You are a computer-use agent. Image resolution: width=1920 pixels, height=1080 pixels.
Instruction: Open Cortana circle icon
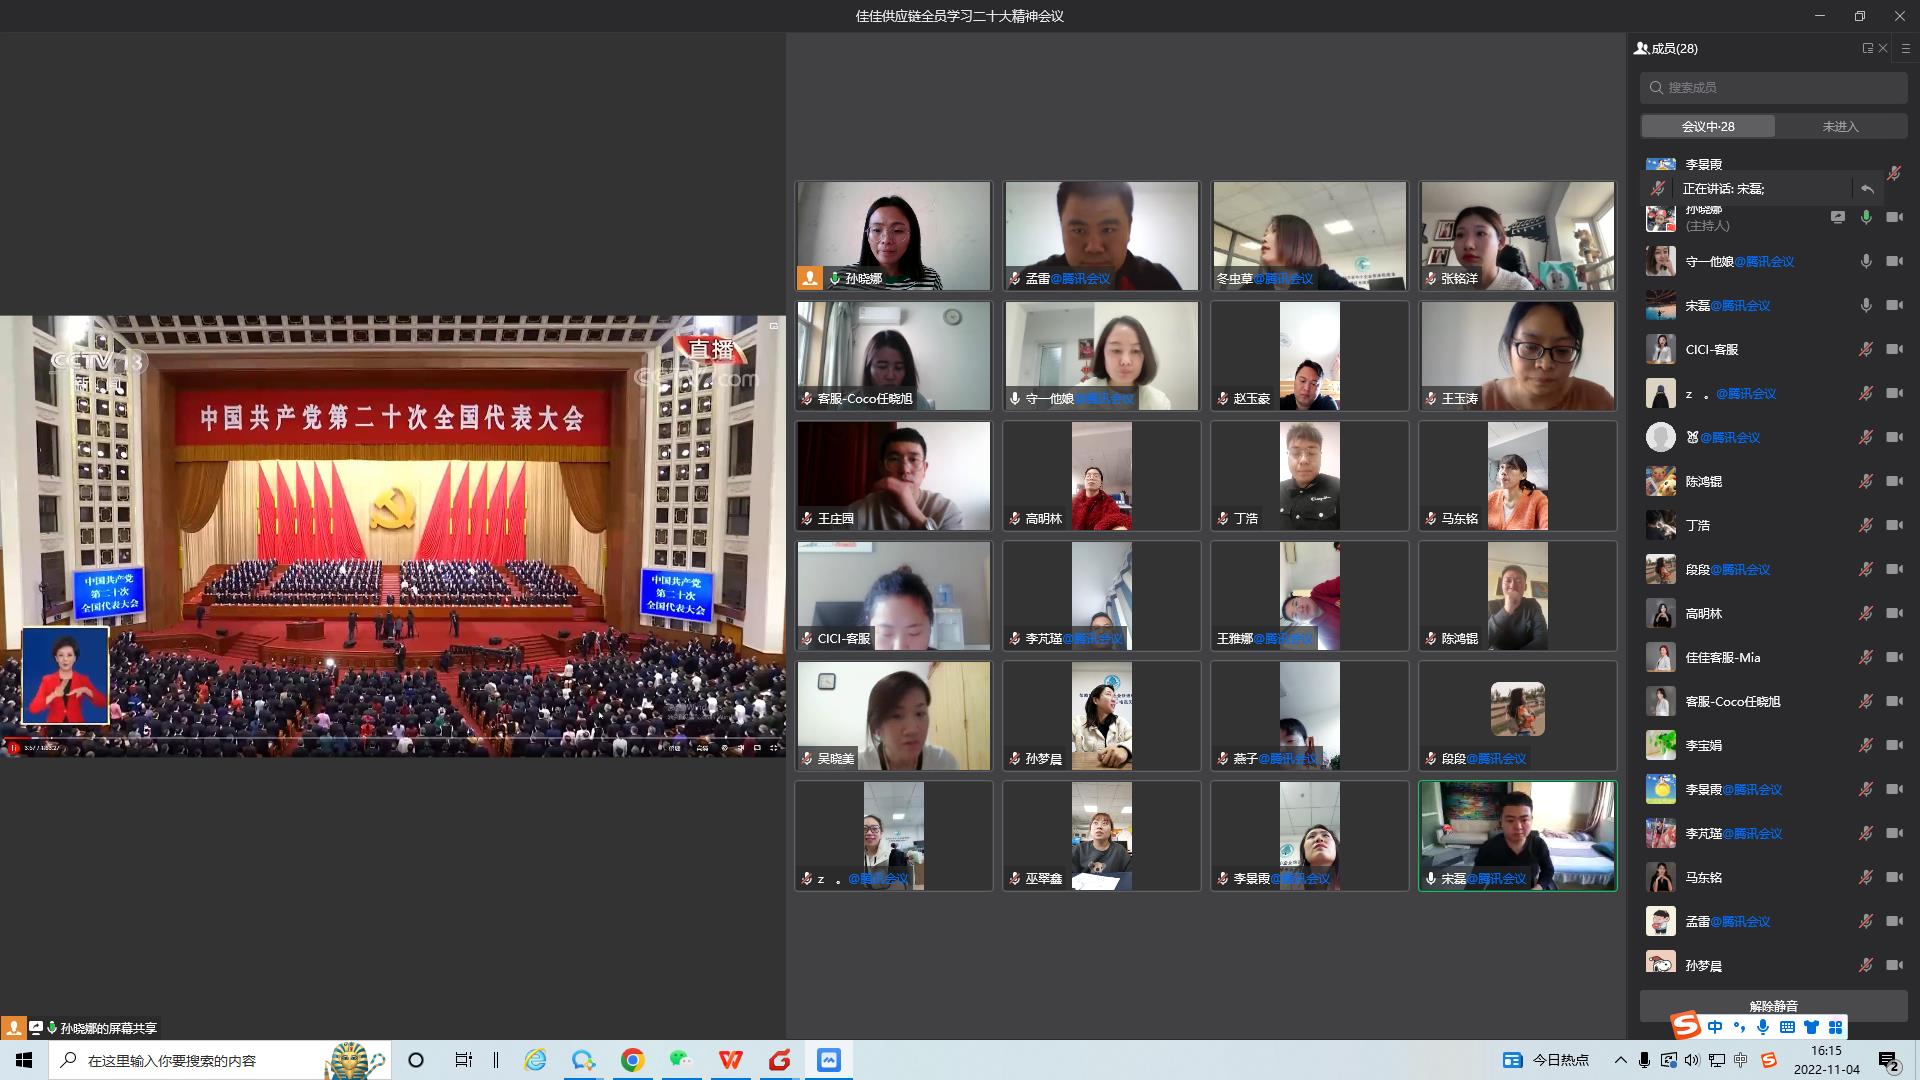coord(416,1060)
